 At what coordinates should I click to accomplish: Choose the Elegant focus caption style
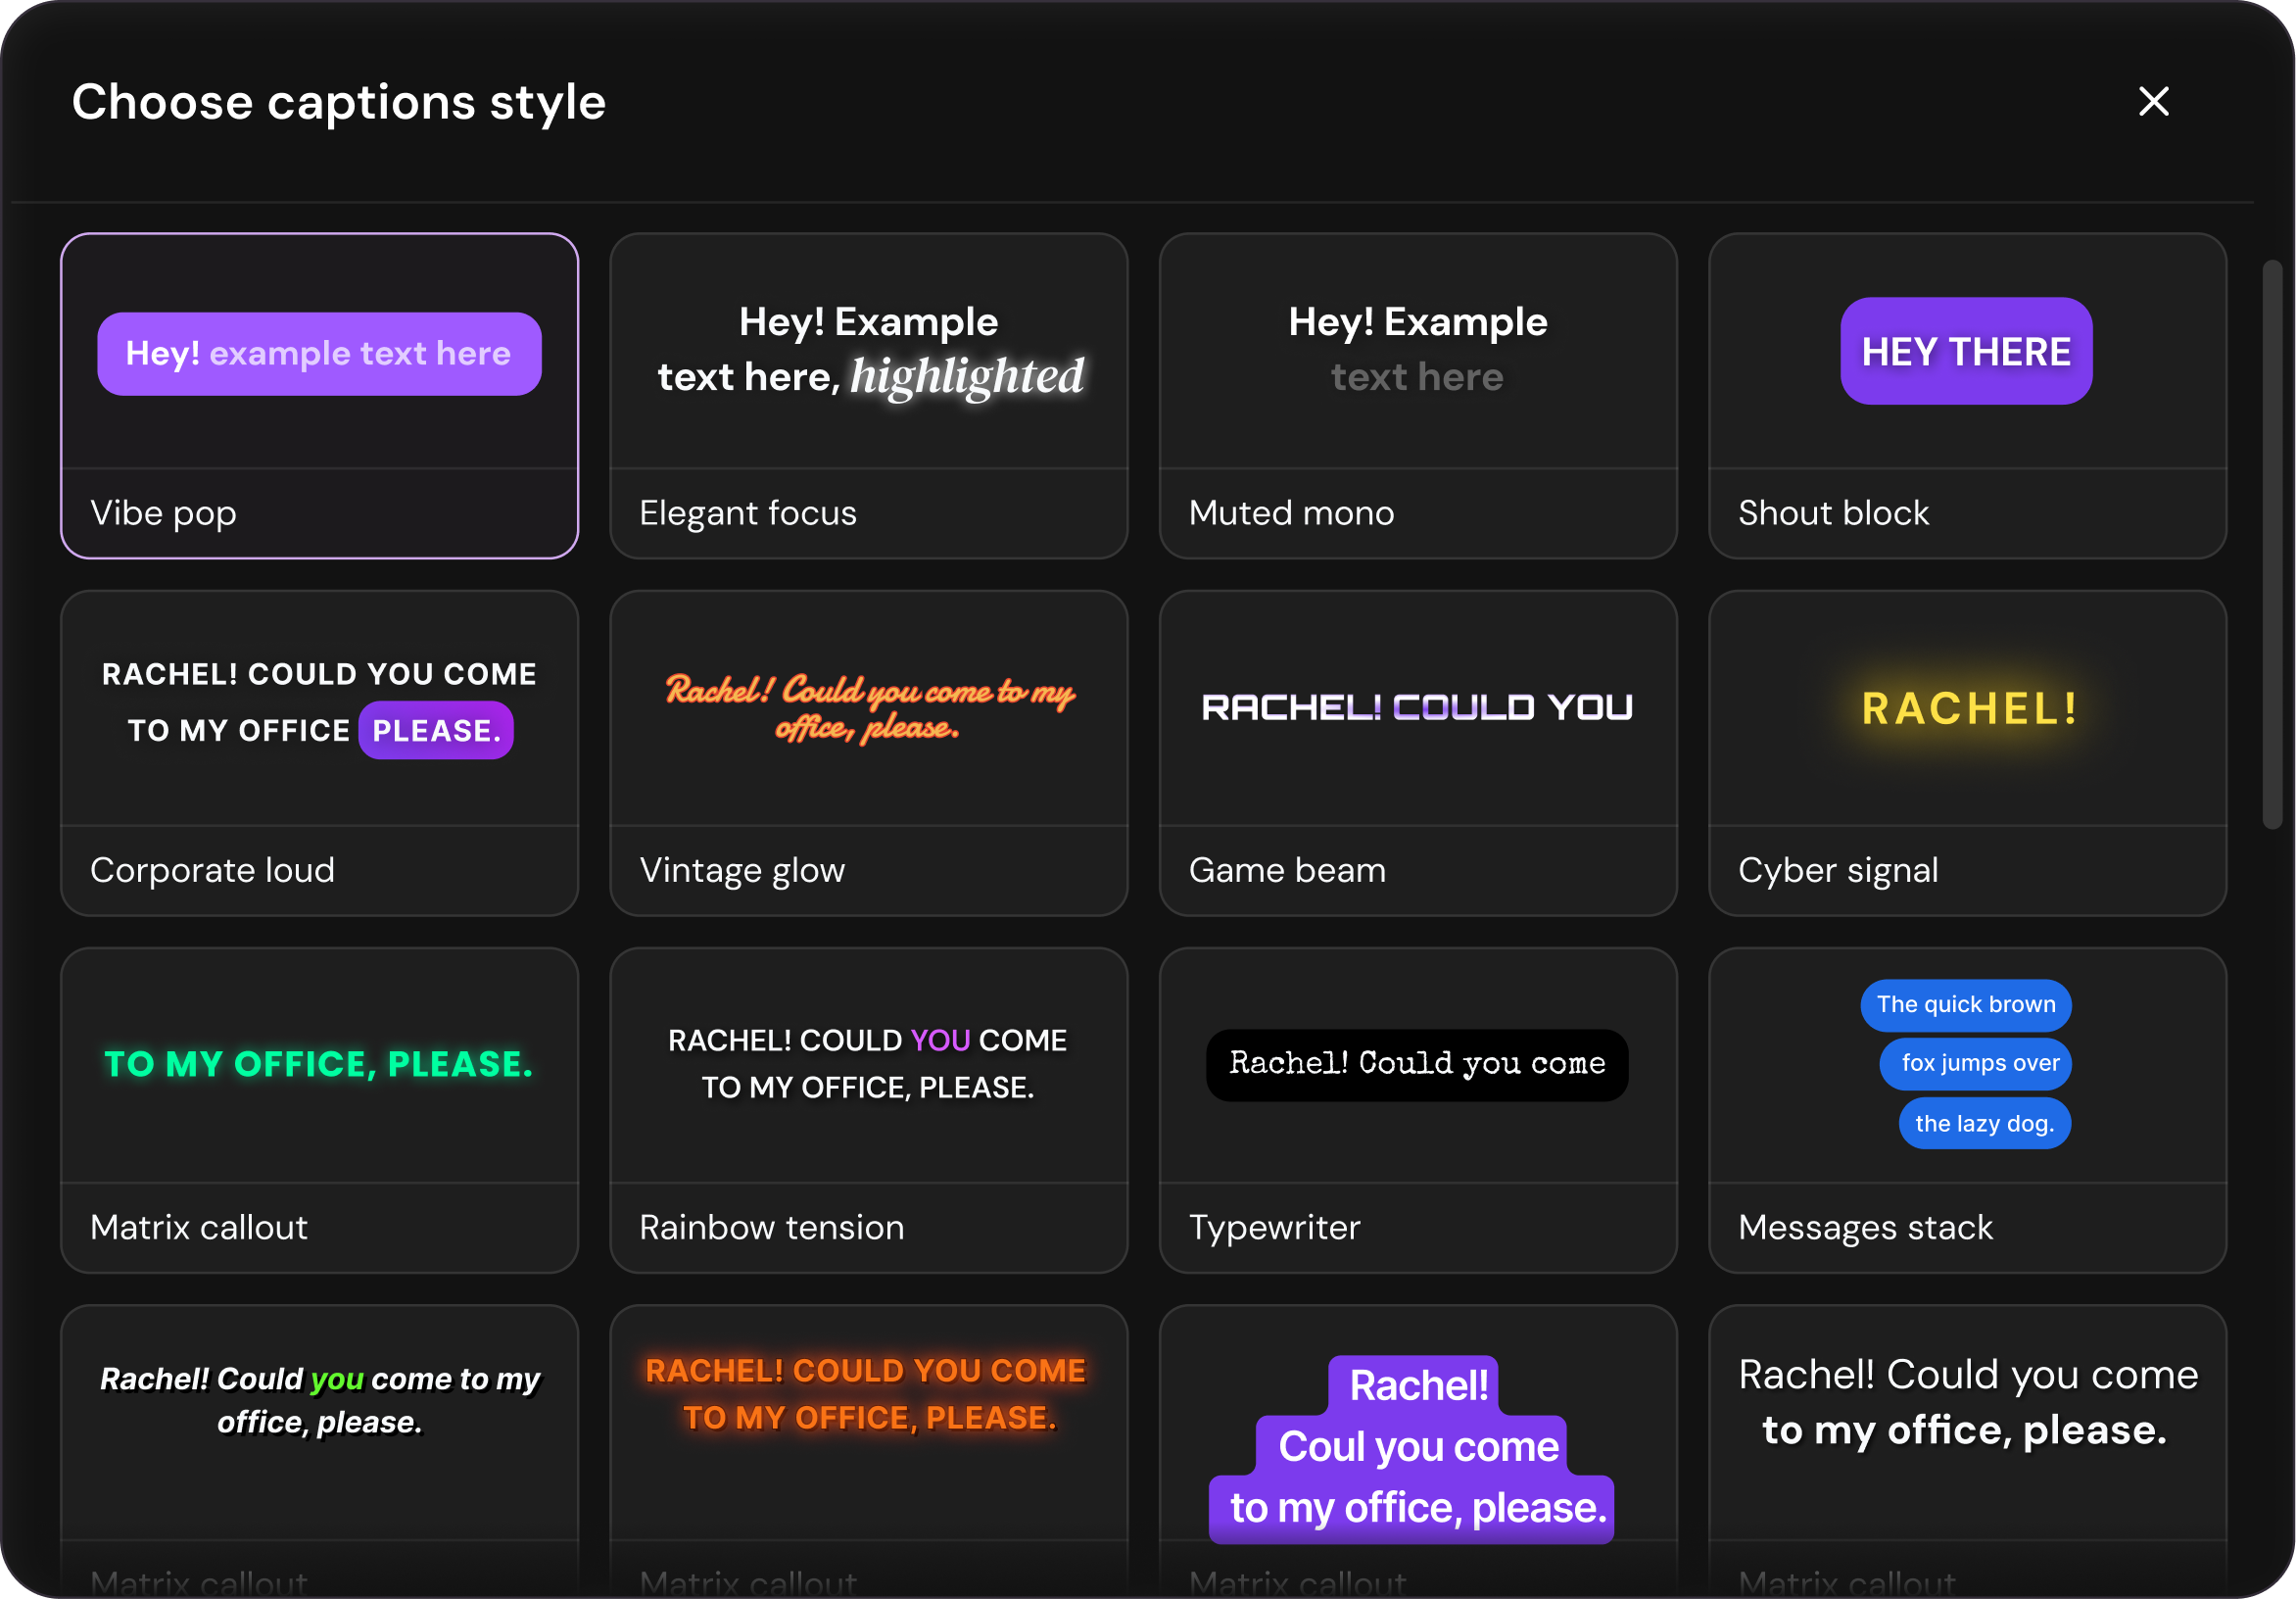click(868, 396)
